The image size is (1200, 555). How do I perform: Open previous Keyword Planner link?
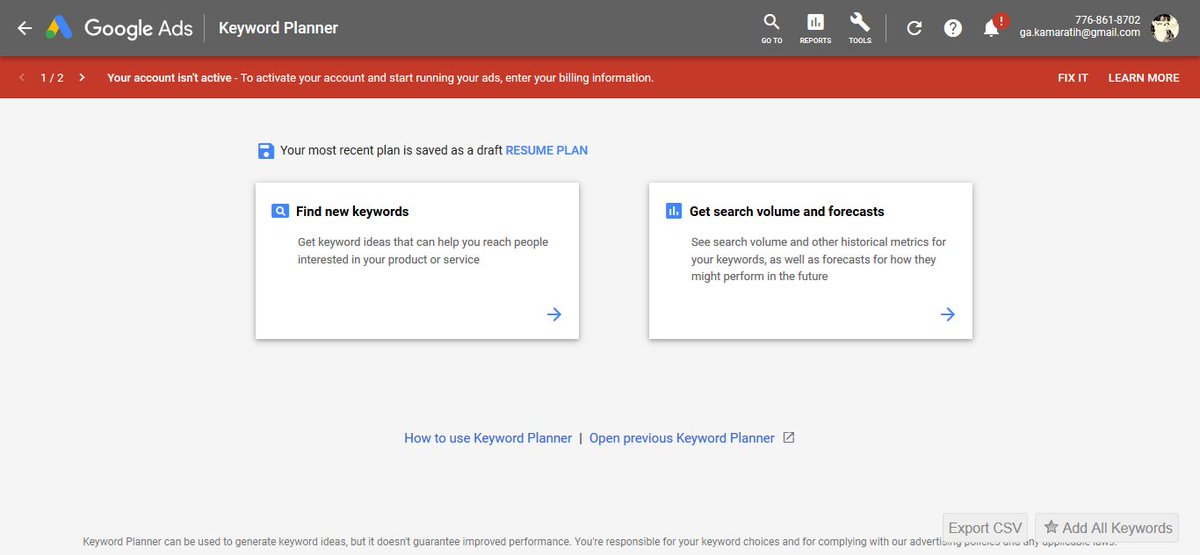(x=682, y=438)
